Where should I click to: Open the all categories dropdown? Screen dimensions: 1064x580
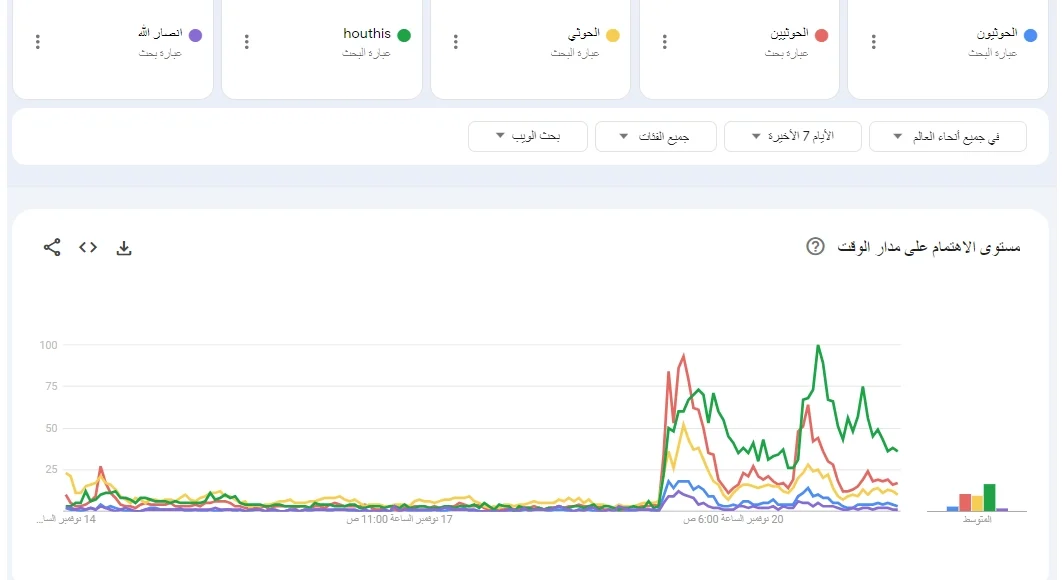655,136
